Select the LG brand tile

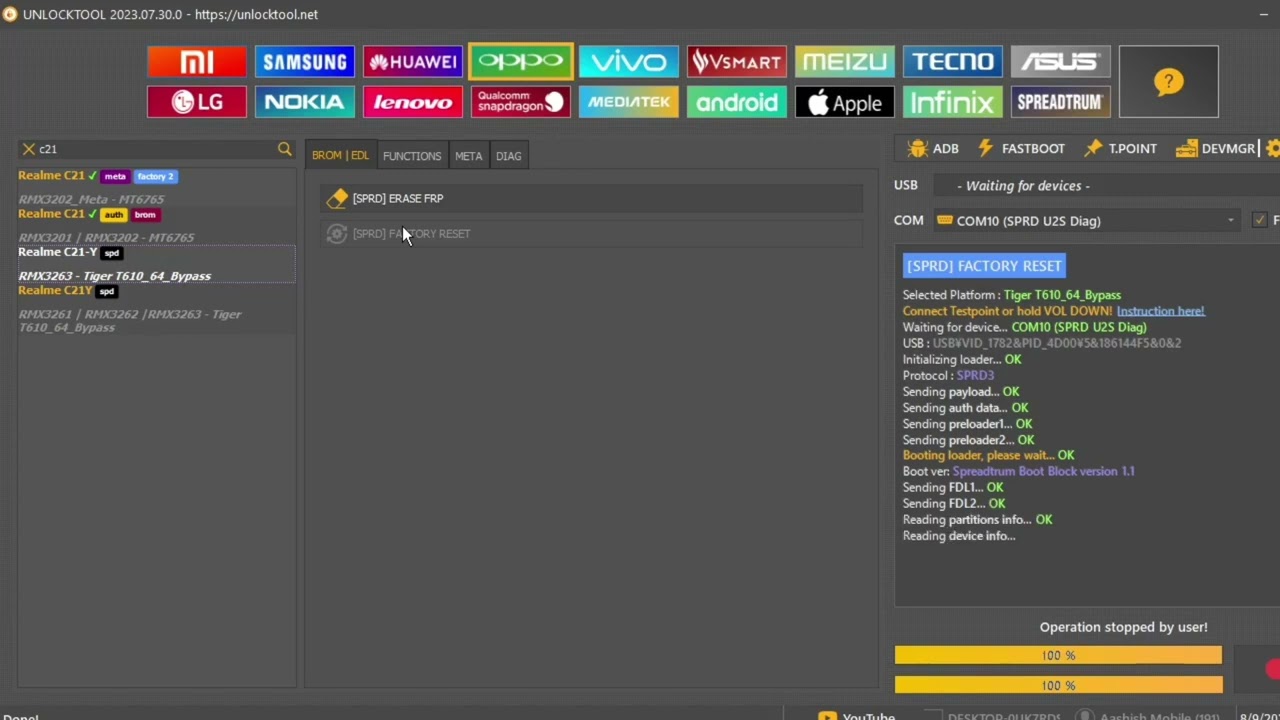(x=197, y=102)
